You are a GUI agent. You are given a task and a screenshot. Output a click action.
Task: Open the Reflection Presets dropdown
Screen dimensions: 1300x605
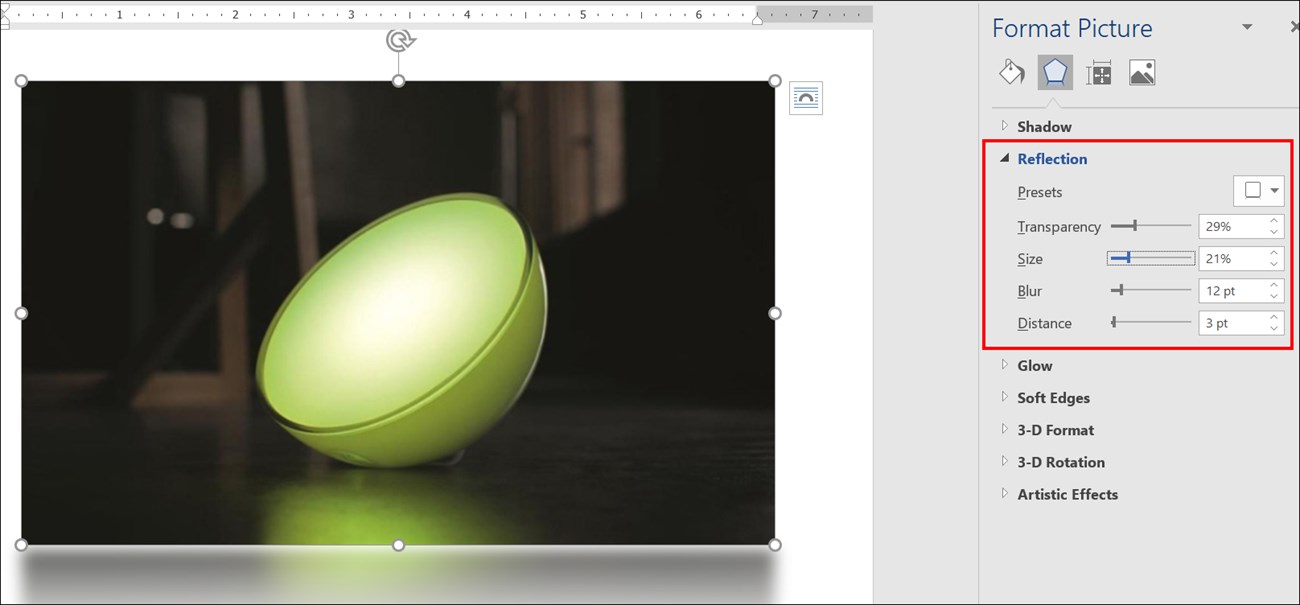pyautogui.click(x=1259, y=191)
